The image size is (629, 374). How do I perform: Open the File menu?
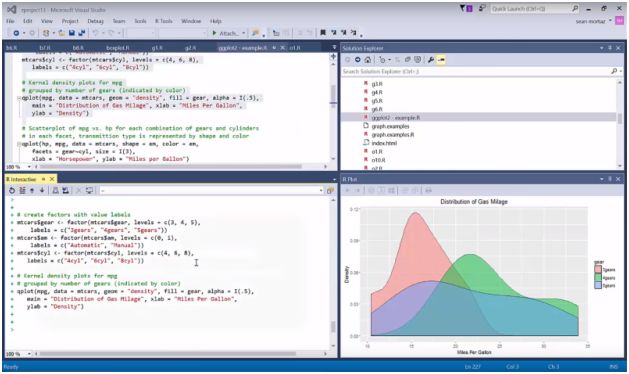(x=10, y=21)
